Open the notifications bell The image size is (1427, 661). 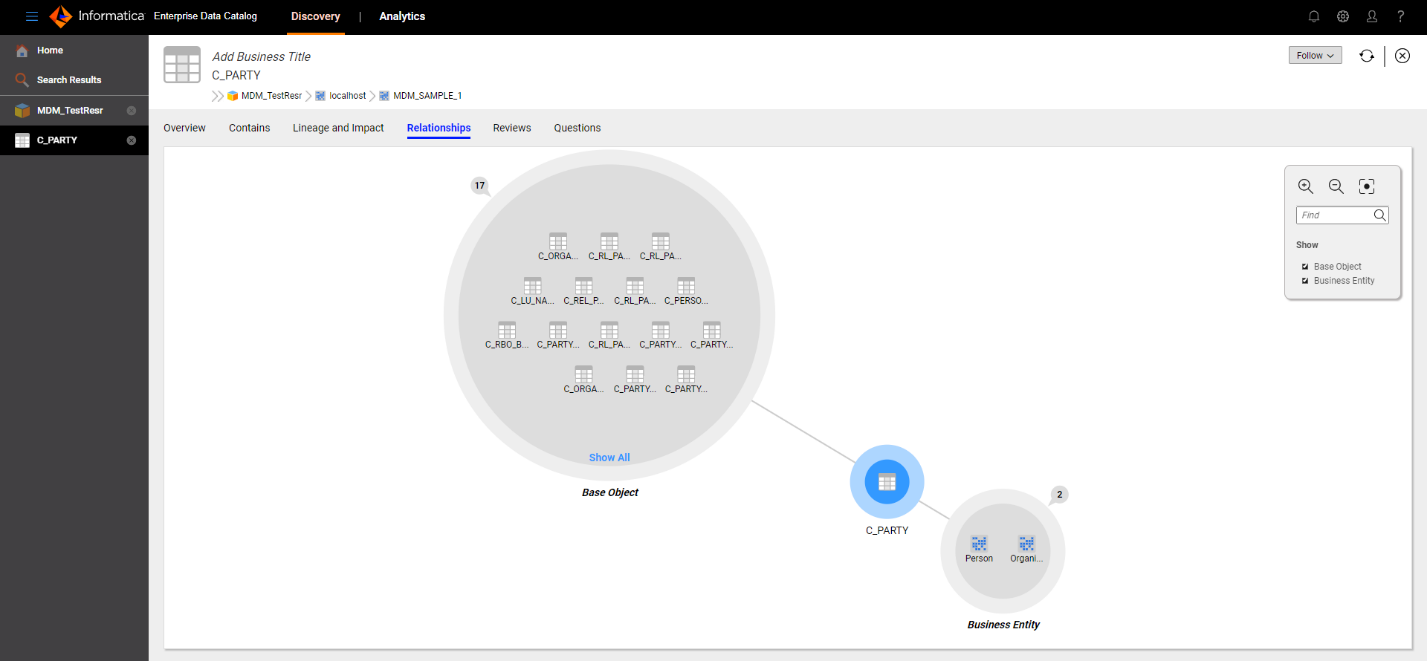point(1314,16)
